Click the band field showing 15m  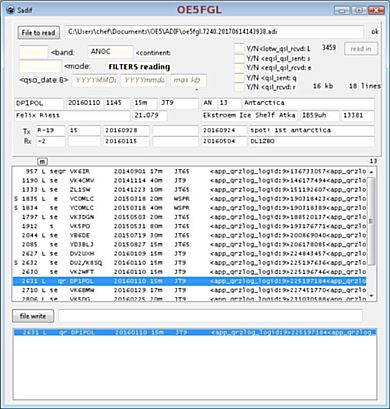coord(145,103)
